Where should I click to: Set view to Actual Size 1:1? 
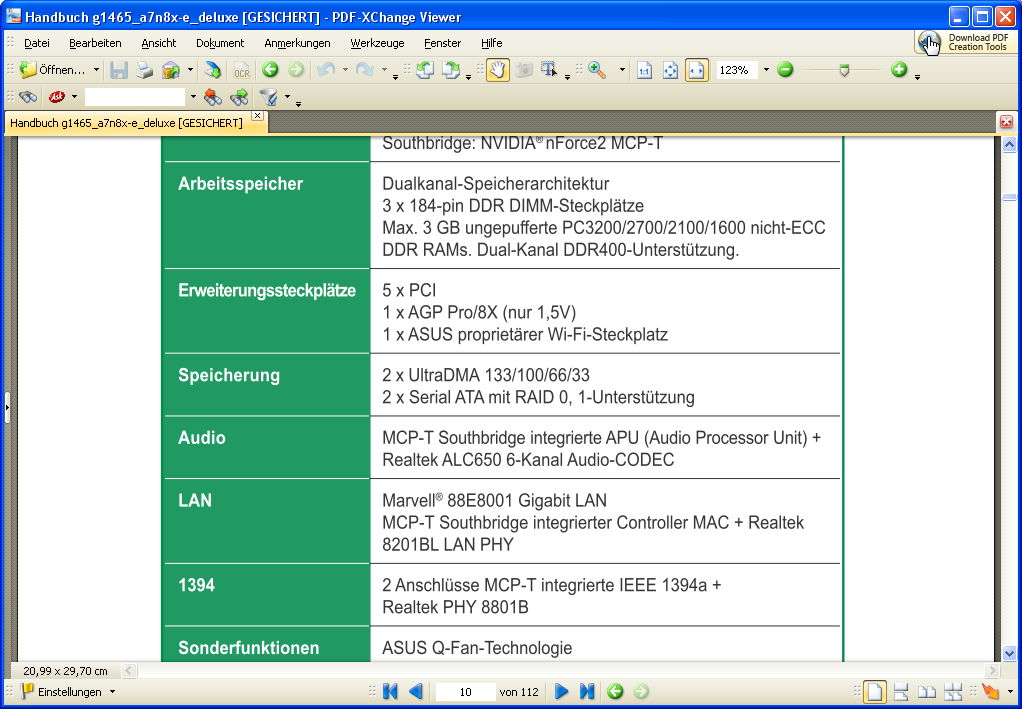[x=644, y=70]
